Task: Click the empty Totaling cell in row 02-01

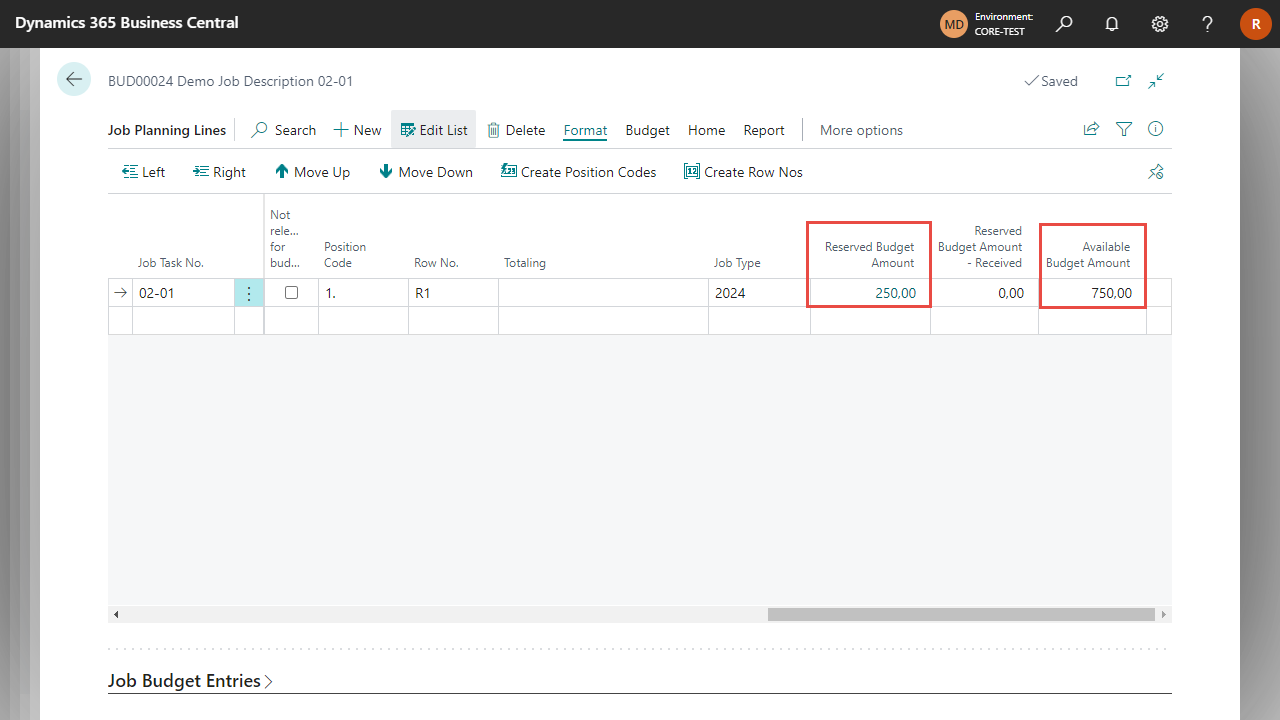Action: point(603,293)
